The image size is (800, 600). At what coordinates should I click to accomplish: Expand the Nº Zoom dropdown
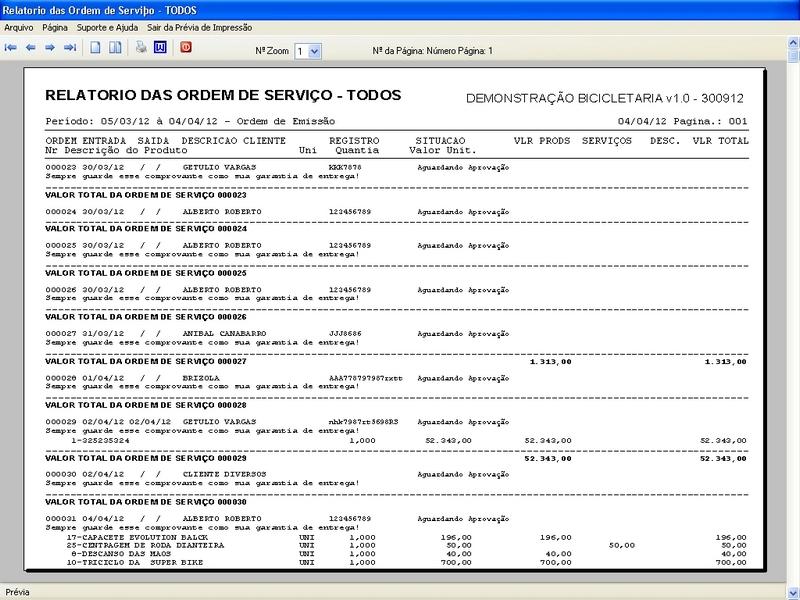click(x=314, y=50)
